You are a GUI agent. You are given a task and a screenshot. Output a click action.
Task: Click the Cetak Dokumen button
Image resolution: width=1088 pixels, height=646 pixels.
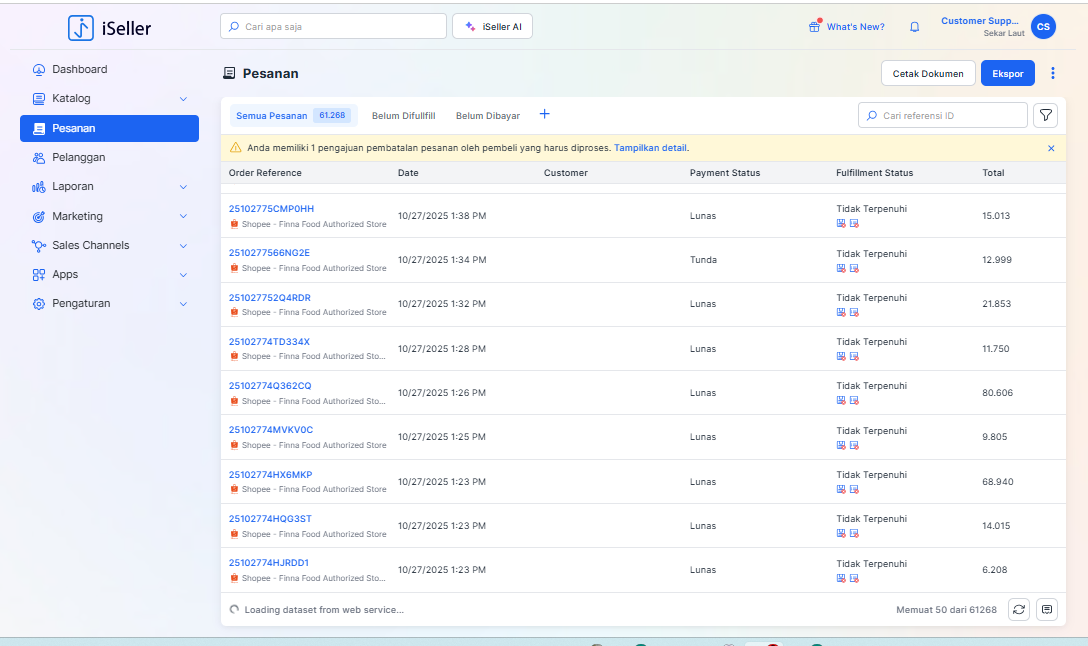coord(928,73)
